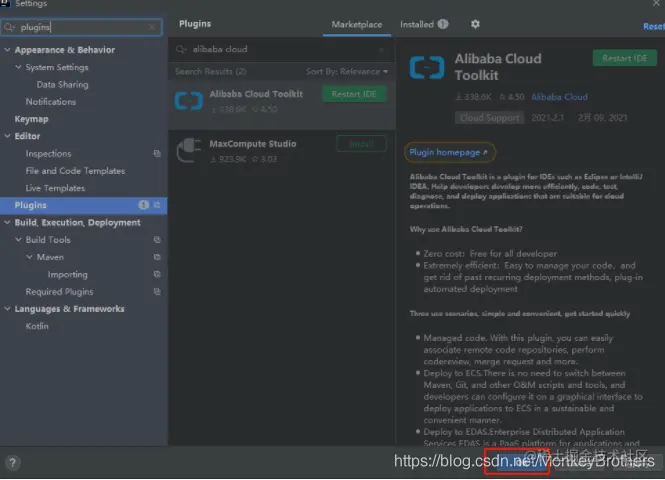Select the Alibaba Cloud Toolkit result
This screenshot has width=665, height=480.
[282, 105]
